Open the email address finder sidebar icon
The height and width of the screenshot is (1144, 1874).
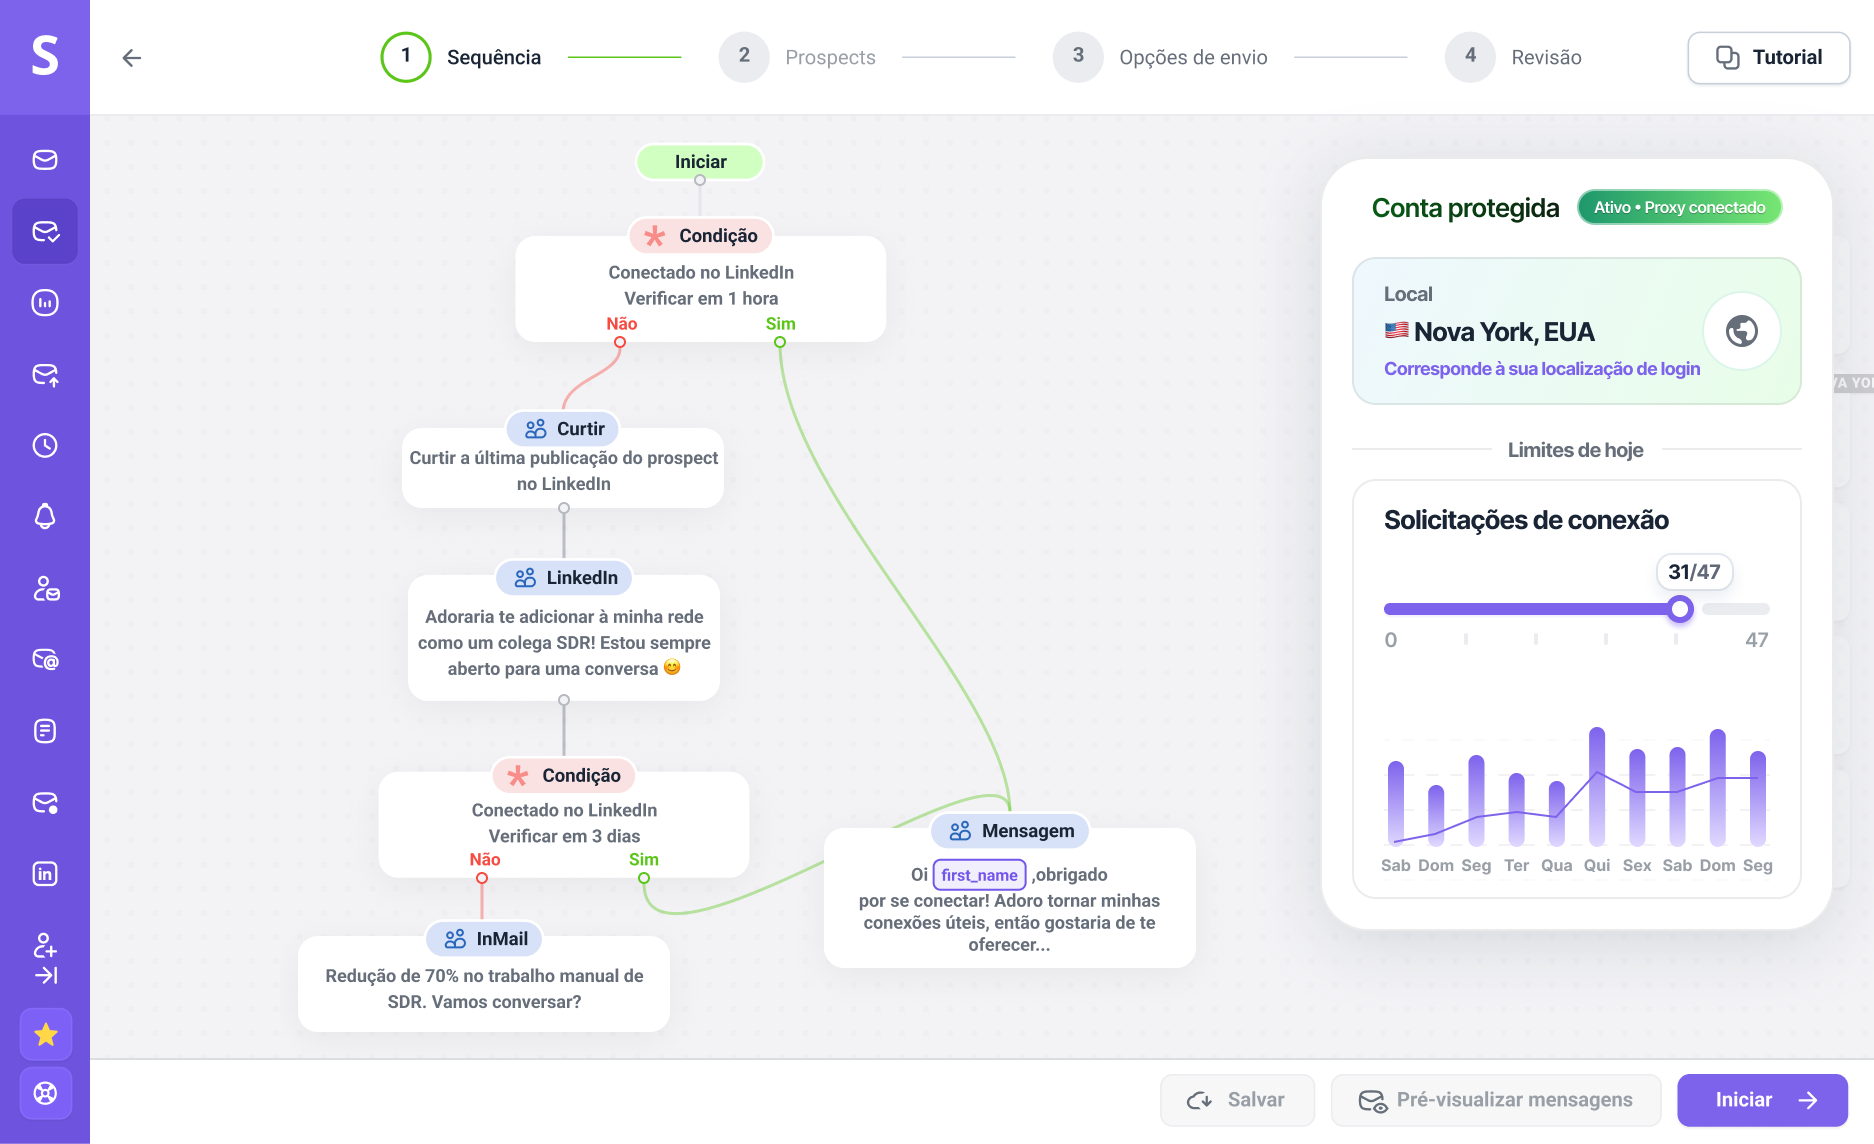(x=45, y=659)
